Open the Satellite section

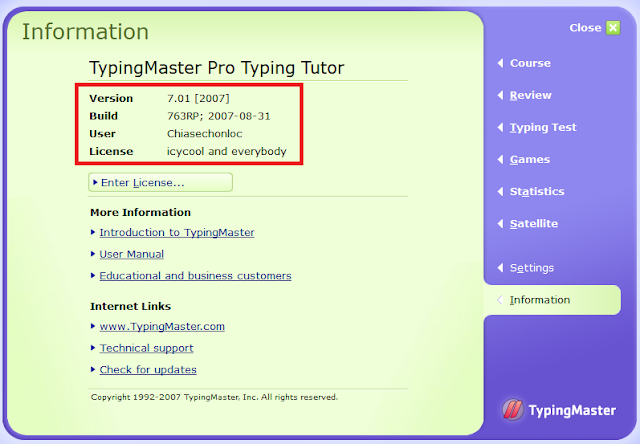[x=534, y=224]
